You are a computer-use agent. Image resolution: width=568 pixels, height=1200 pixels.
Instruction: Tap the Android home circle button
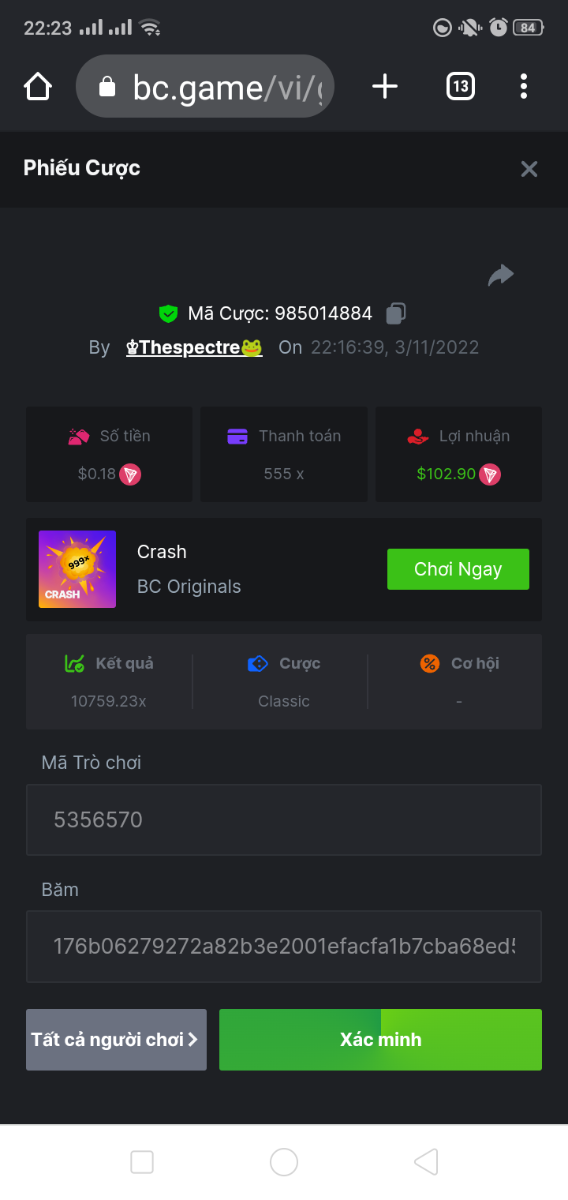tap(284, 1161)
